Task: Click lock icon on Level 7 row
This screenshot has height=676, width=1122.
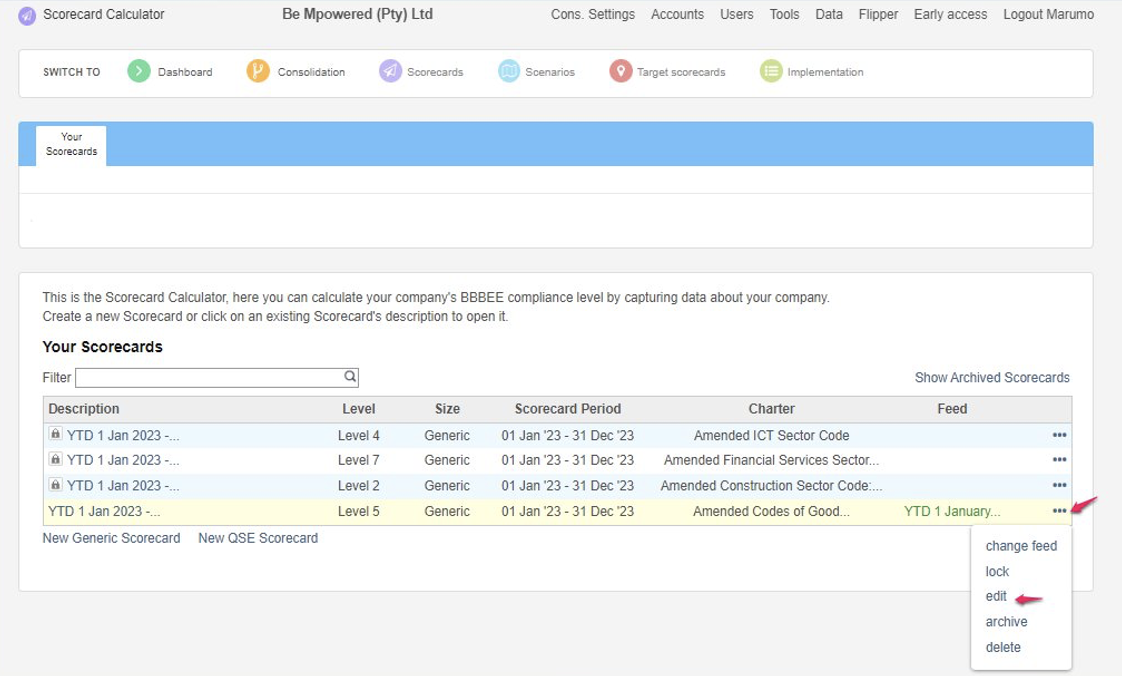Action: pos(55,459)
